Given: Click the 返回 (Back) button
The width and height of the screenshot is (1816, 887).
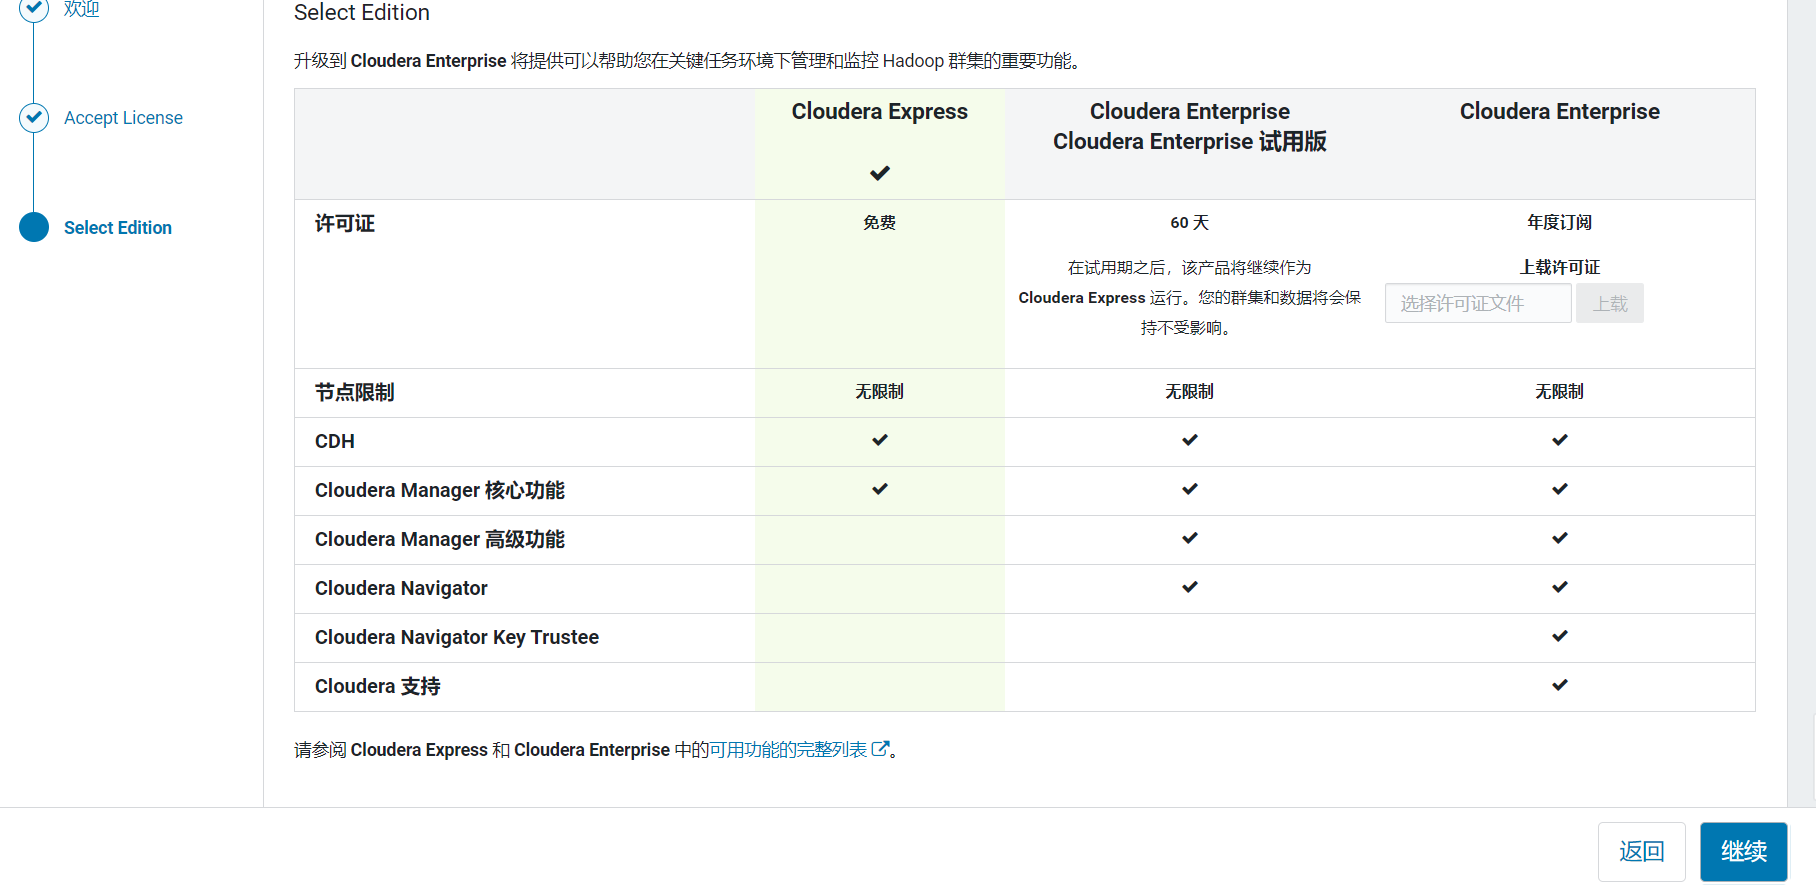Looking at the screenshot, I should pos(1641,851).
